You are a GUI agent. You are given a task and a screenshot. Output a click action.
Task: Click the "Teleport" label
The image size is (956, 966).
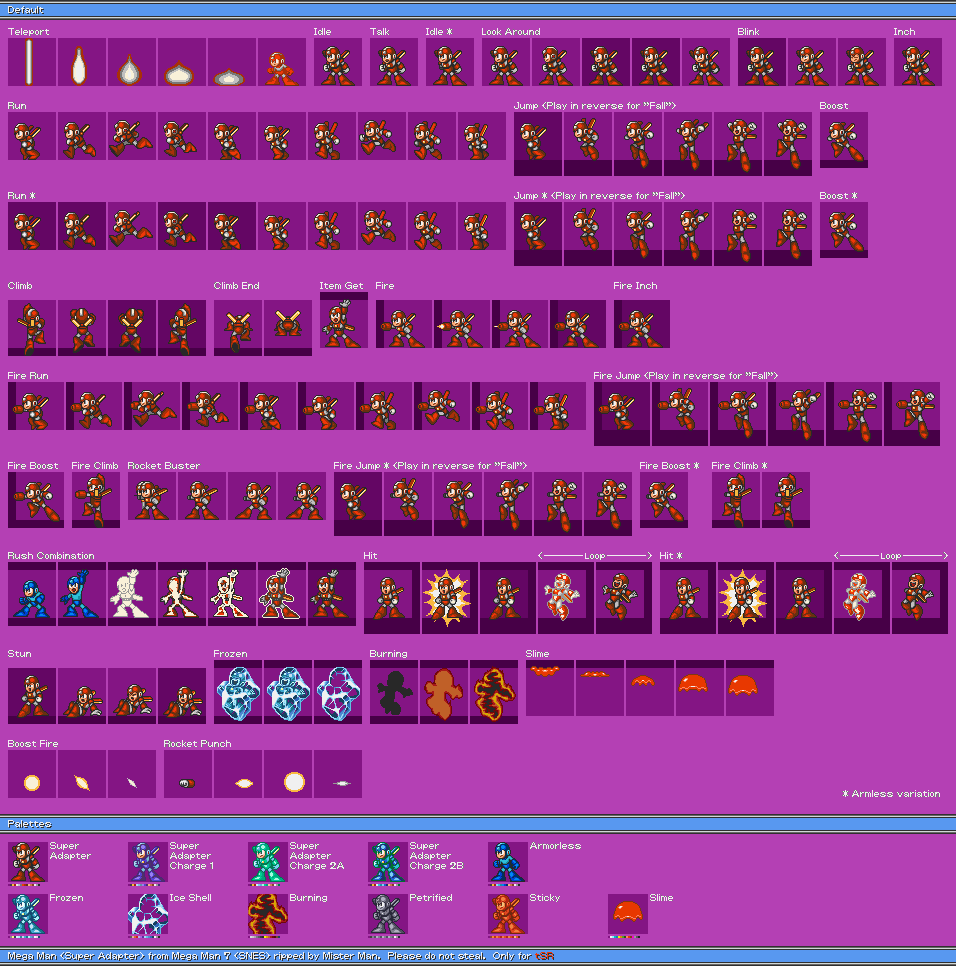coord(28,31)
